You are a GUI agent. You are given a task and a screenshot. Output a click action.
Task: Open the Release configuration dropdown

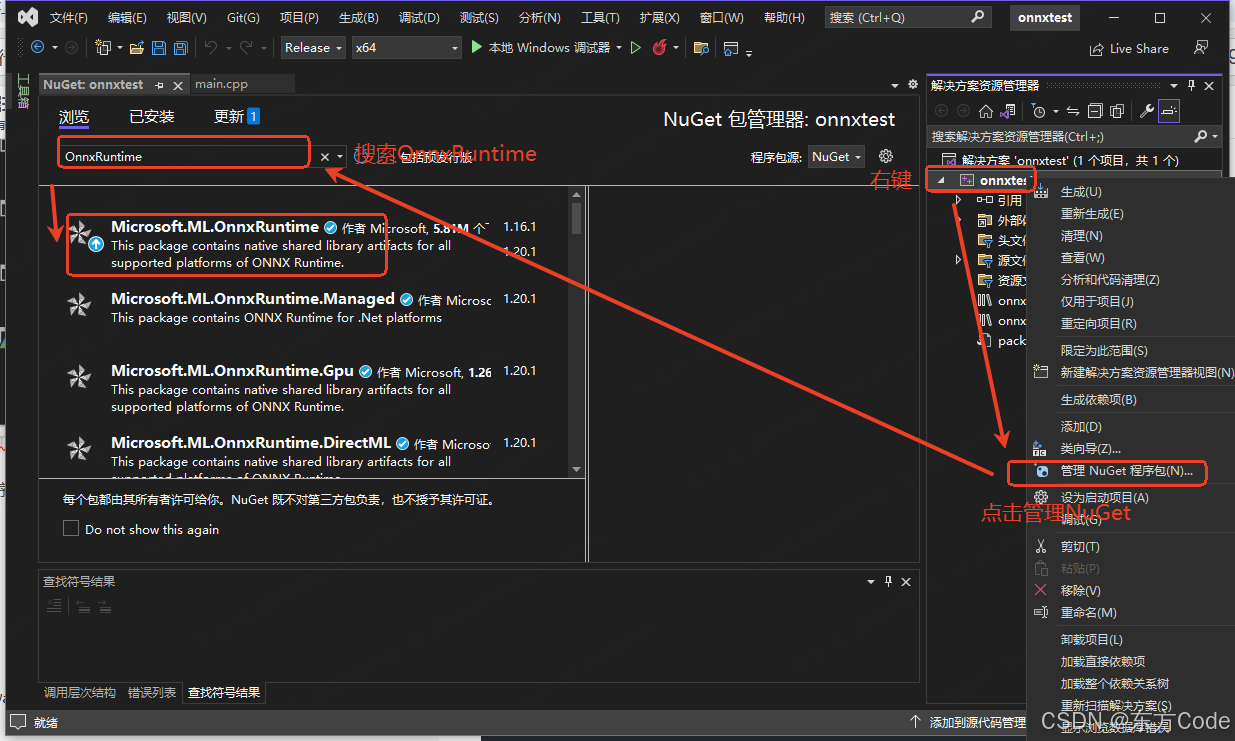(313, 47)
